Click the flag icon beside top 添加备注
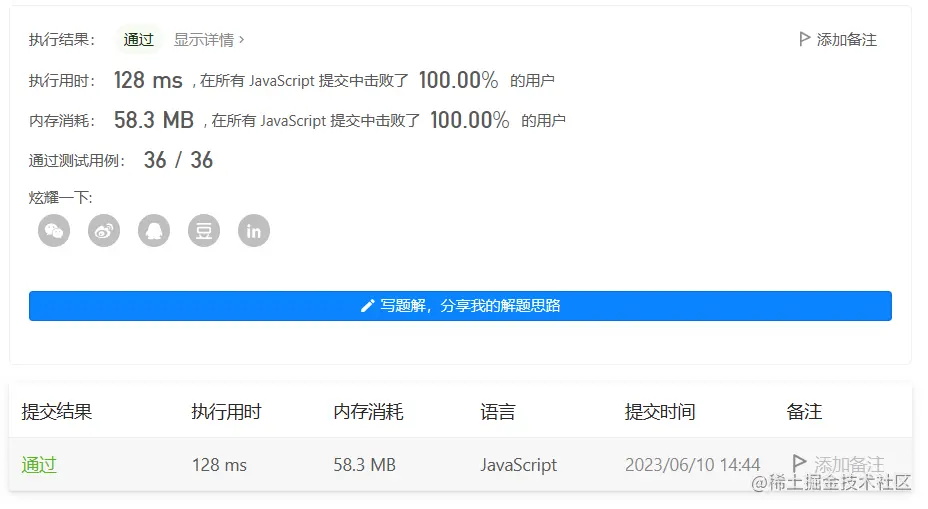 point(804,39)
